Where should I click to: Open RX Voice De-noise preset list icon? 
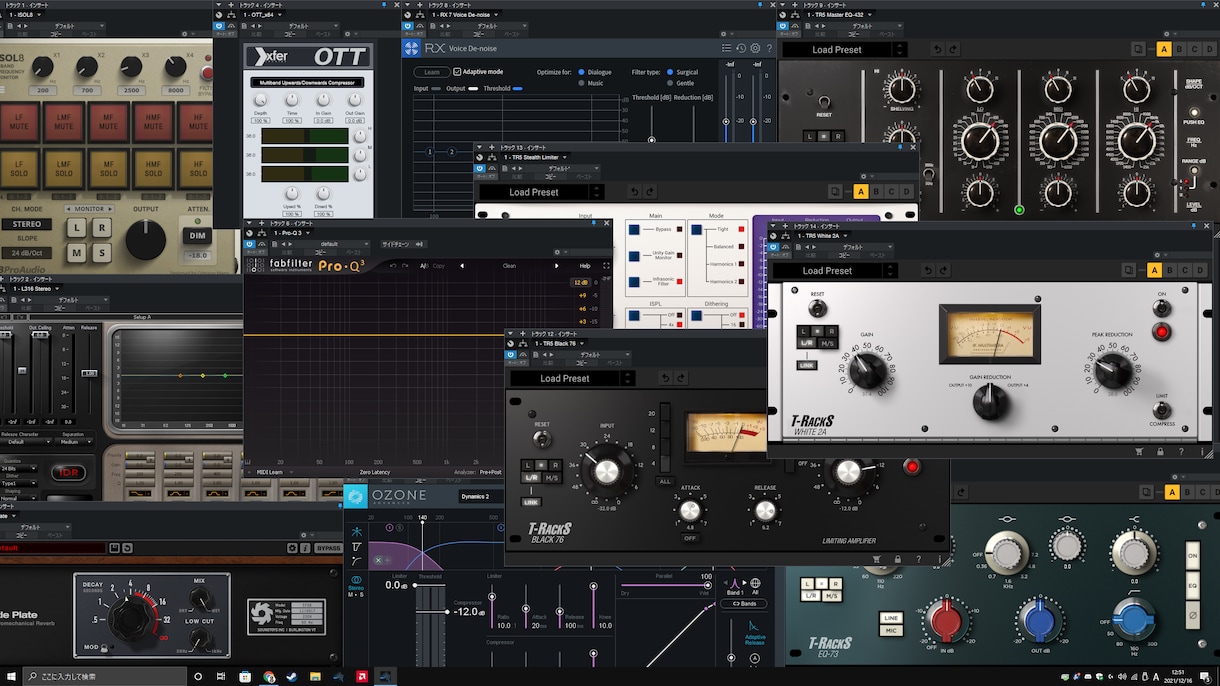(x=727, y=48)
